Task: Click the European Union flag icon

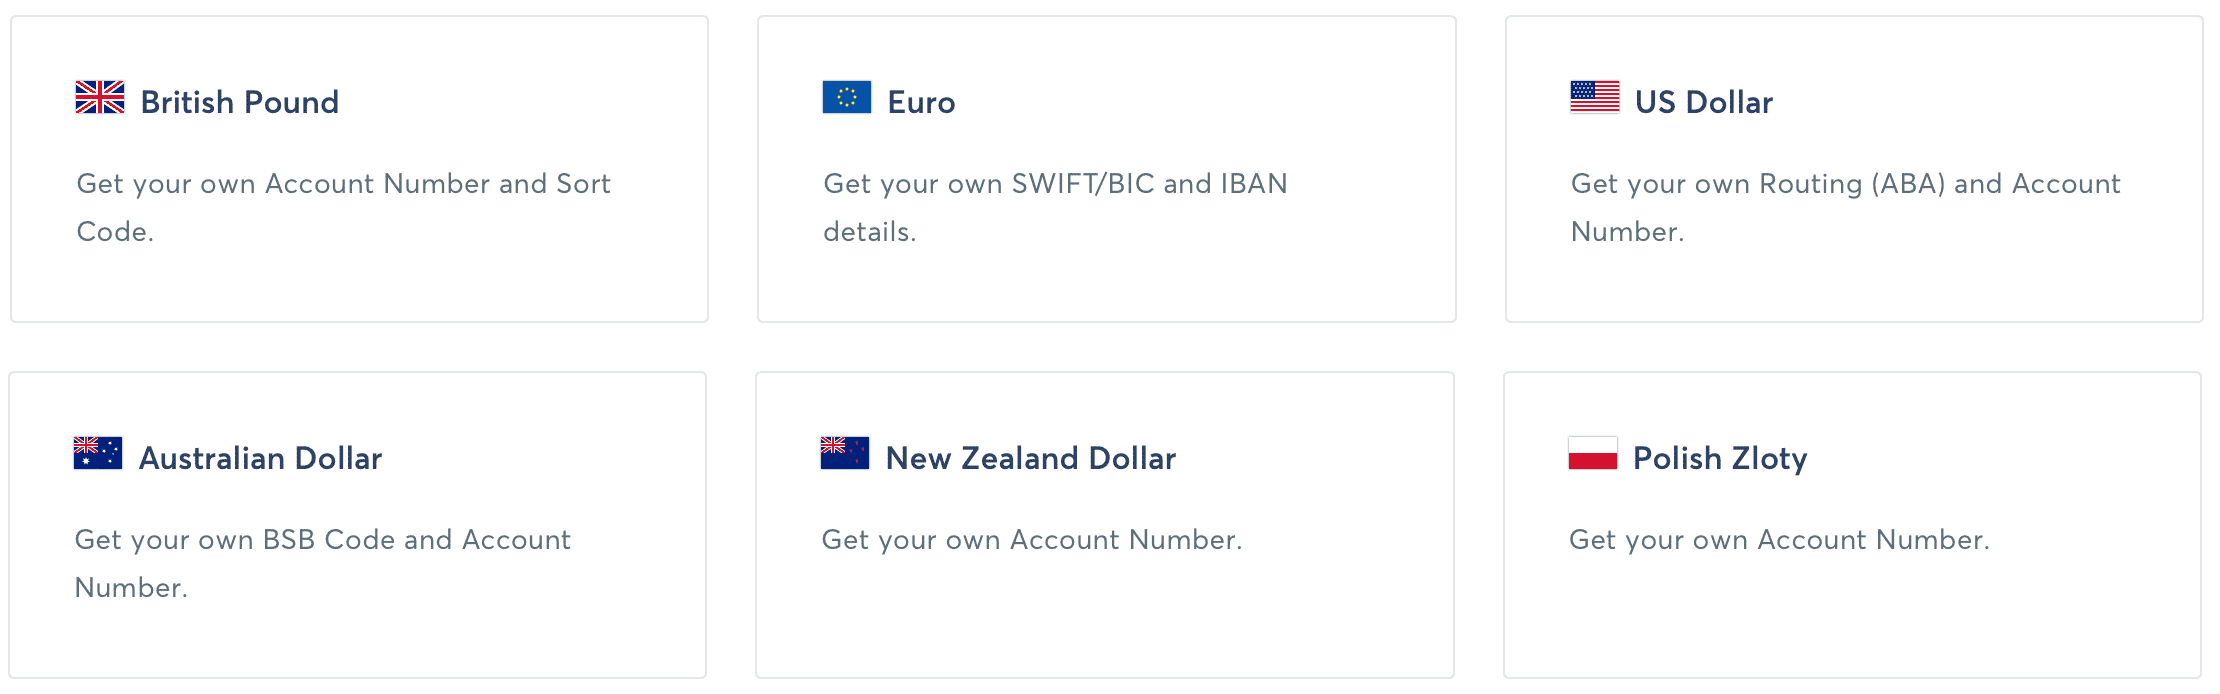Action: [846, 98]
